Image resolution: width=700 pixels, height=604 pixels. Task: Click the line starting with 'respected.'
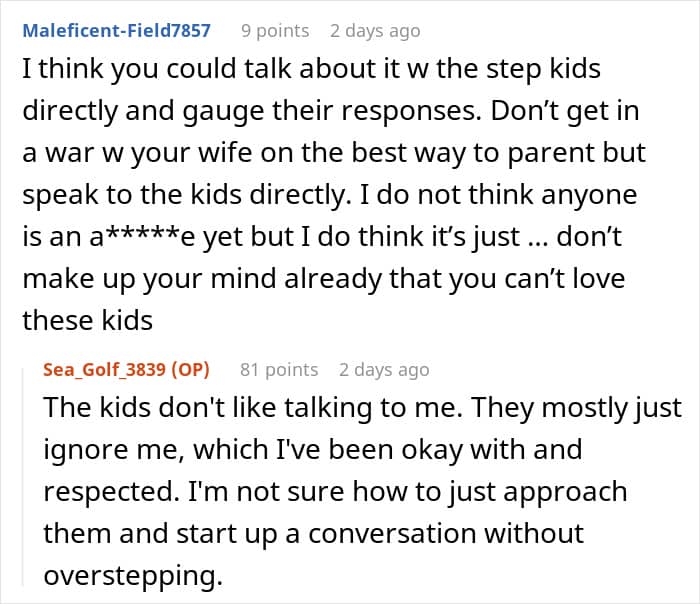pos(335,492)
